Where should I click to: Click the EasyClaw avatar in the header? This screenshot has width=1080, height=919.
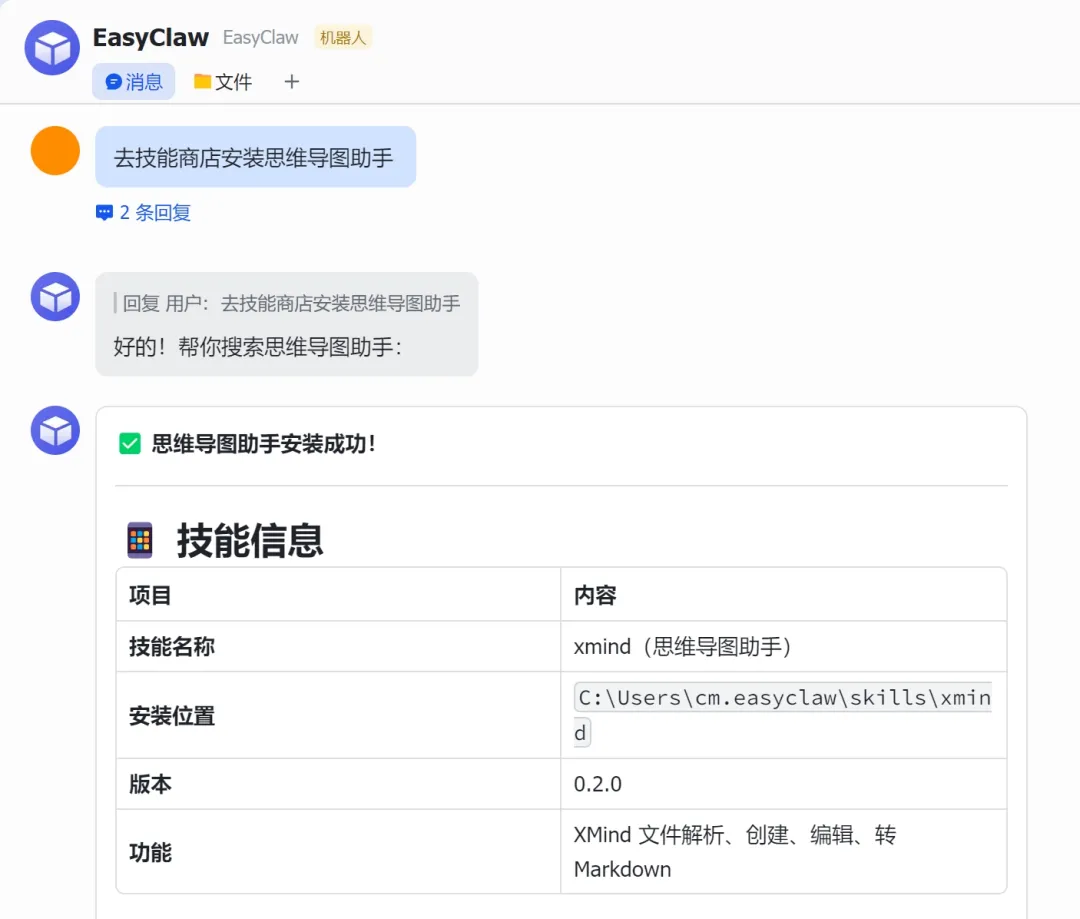pos(51,48)
